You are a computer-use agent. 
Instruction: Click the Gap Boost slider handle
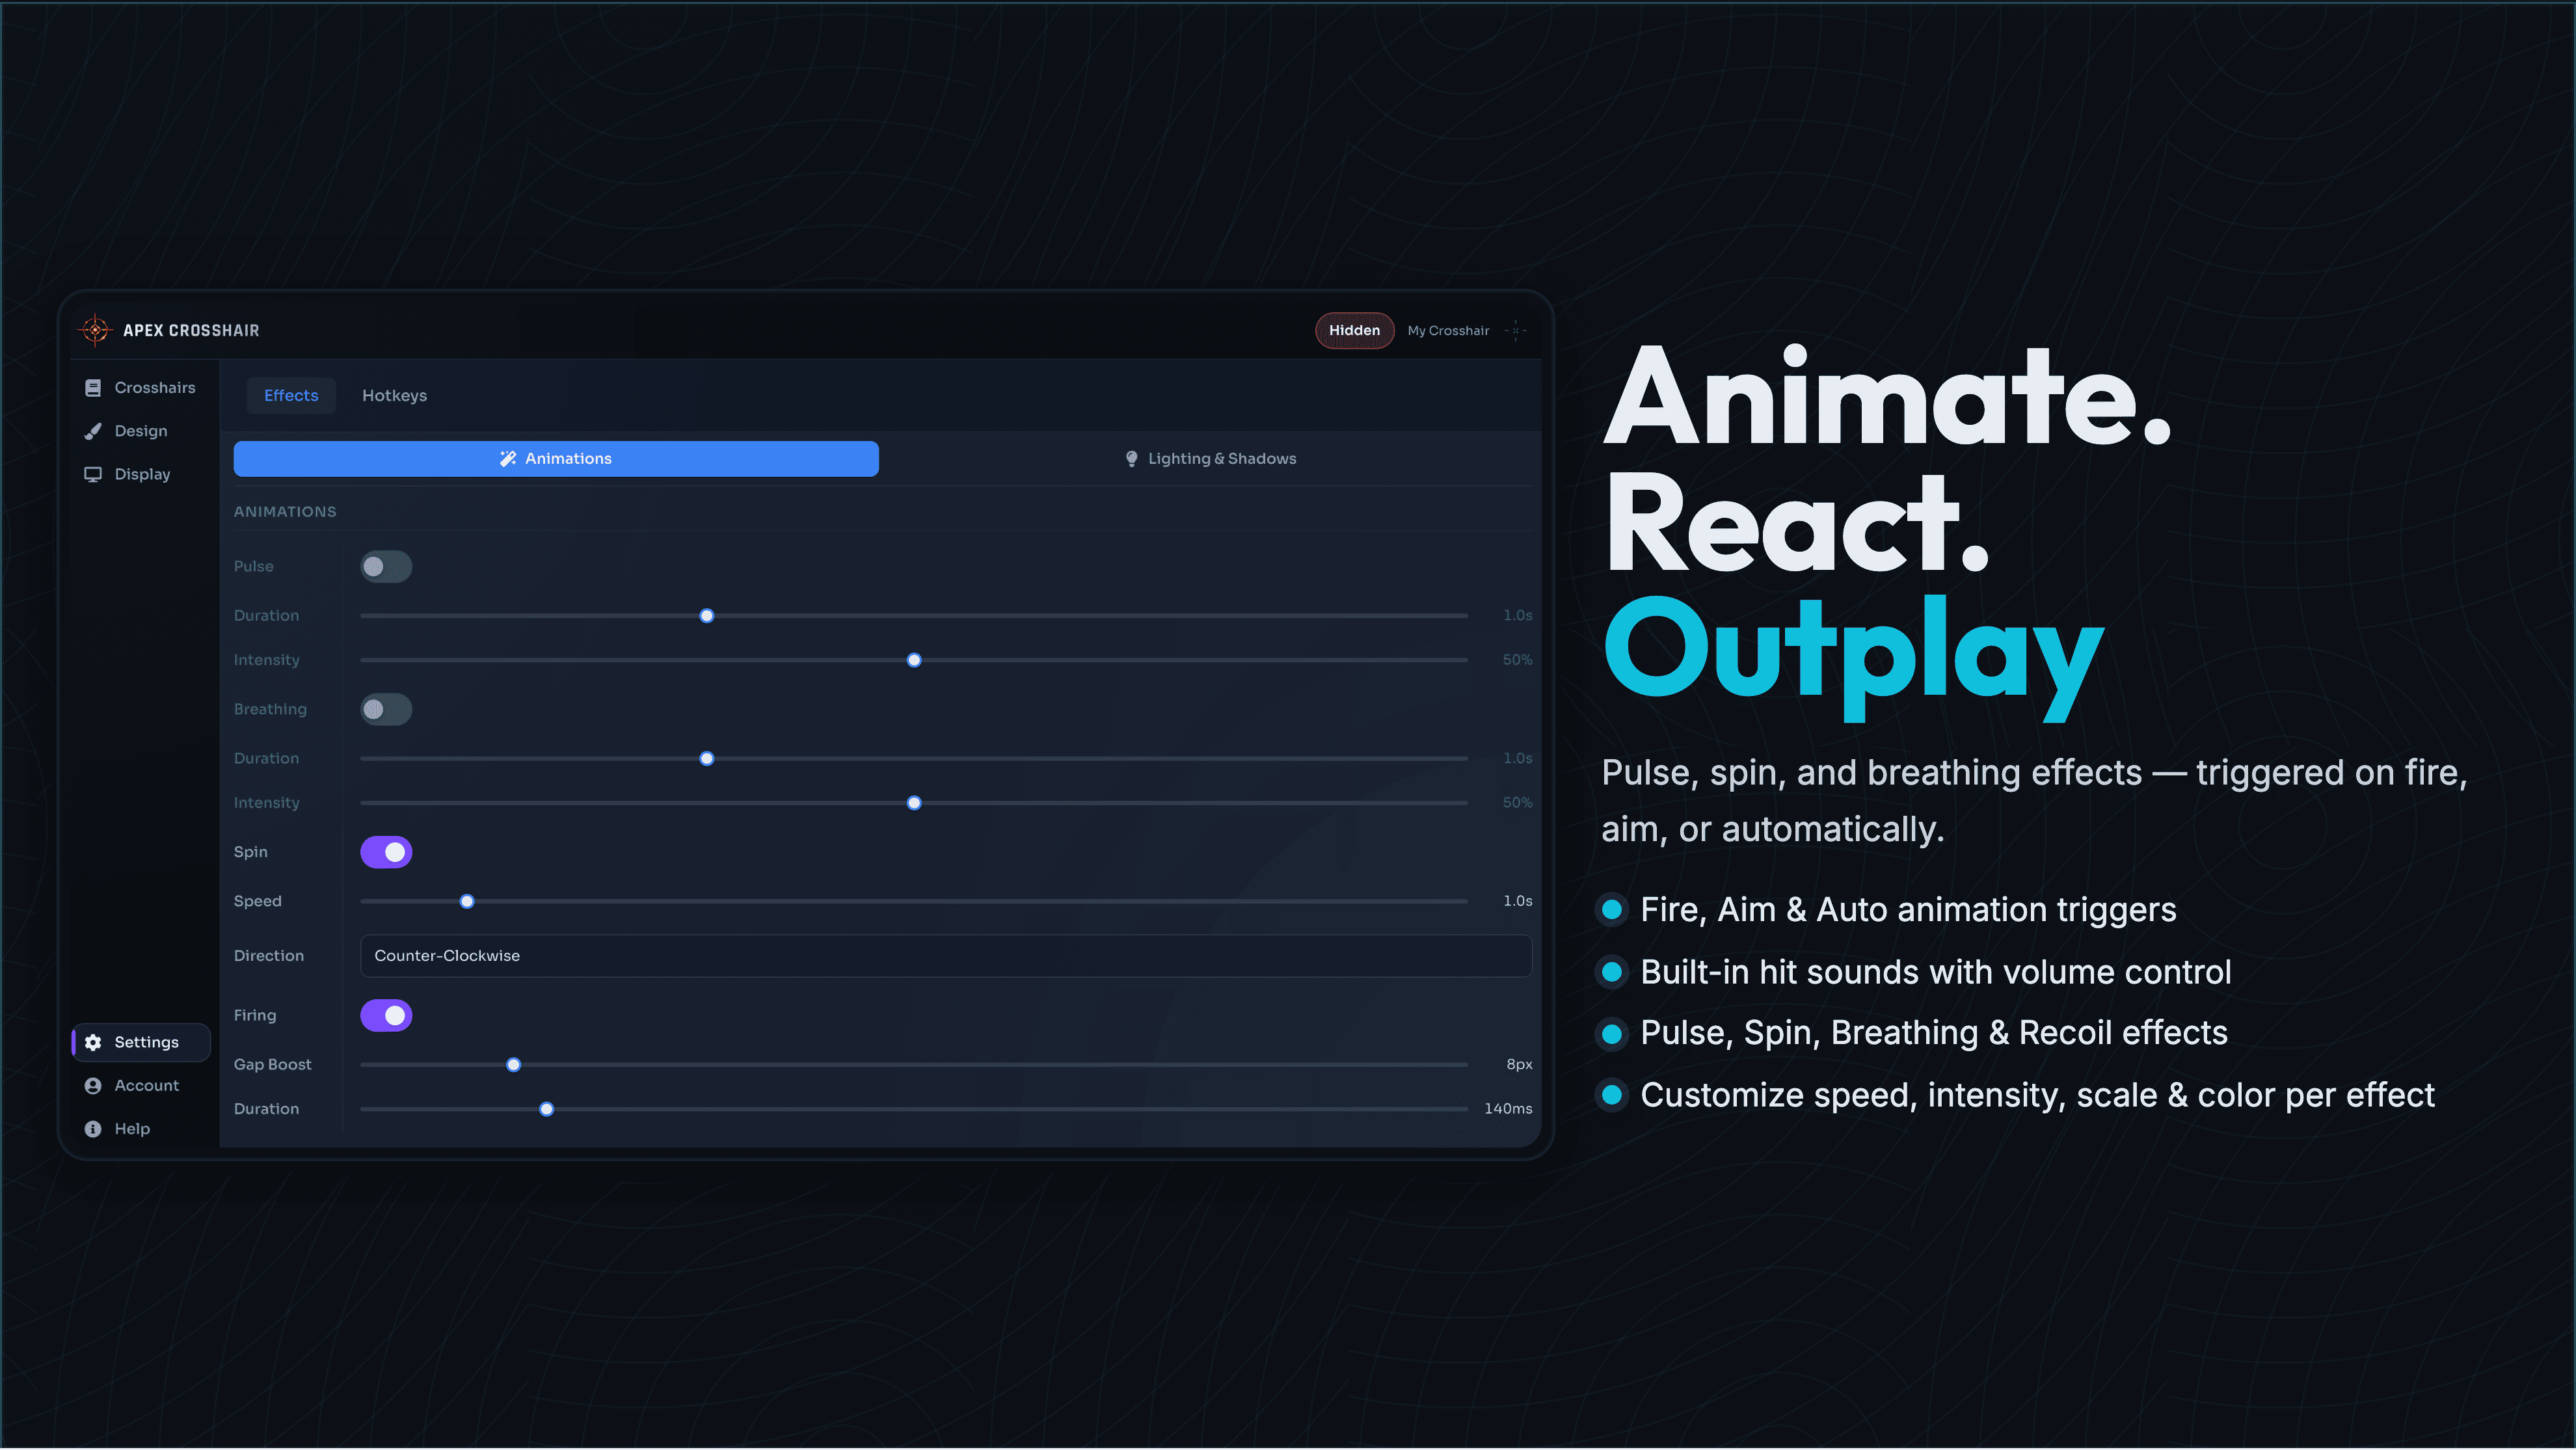pyautogui.click(x=513, y=1065)
